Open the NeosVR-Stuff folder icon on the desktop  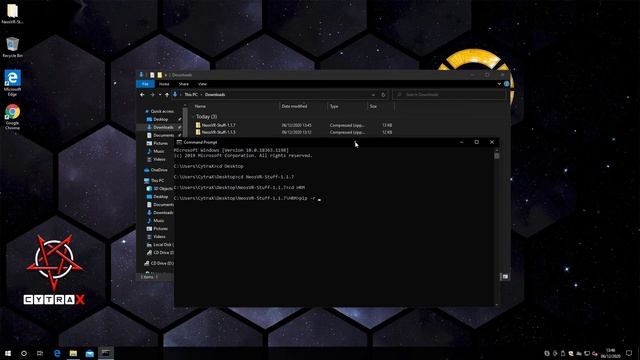12,13
